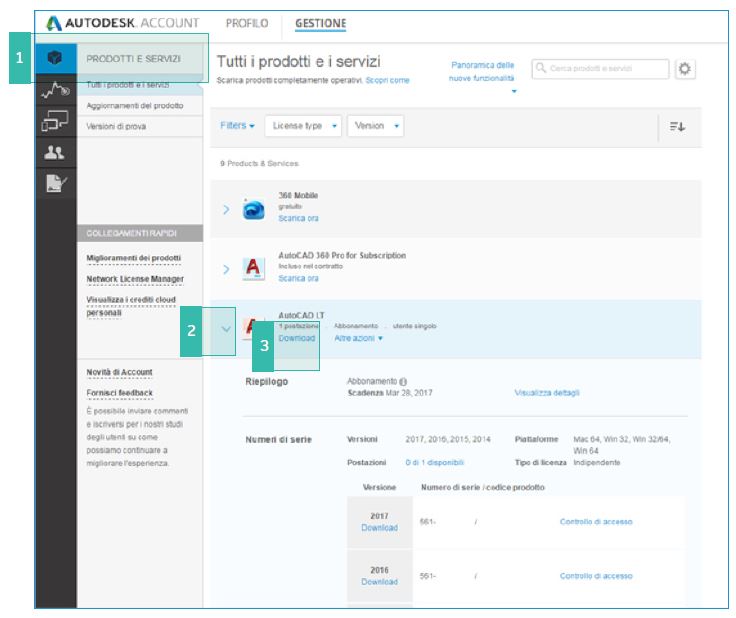Image resolution: width=736 pixels, height=618 pixels.
Task: Click the Scopri come link
Action: pyautogui.click(x=387, y=80)
